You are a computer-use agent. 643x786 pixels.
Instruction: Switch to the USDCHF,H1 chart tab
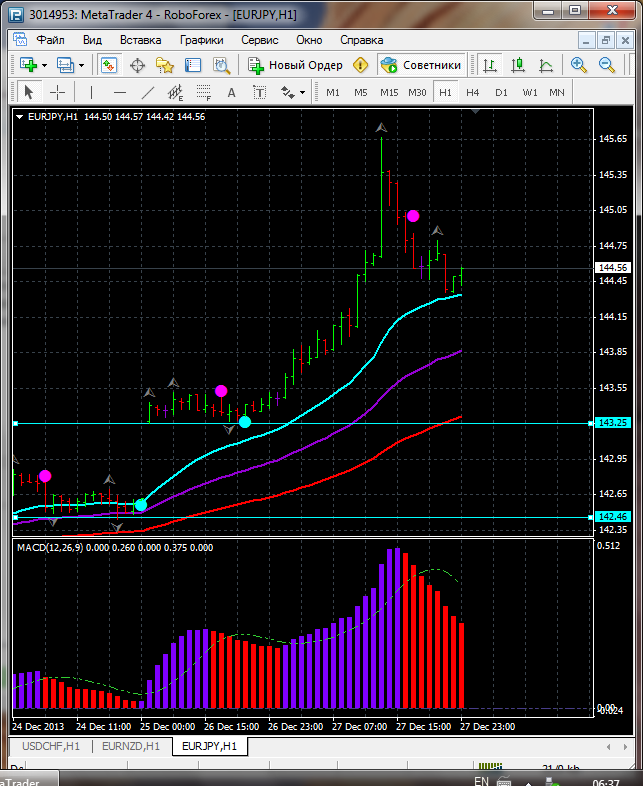[50, 746]
